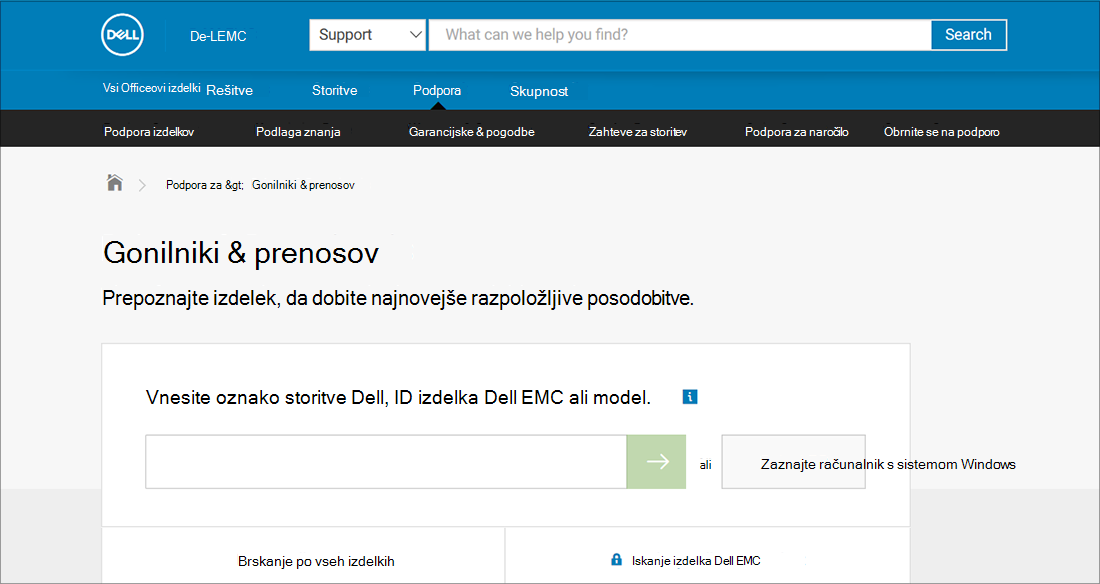Click Obrnite se na podporo
Screen dimensions: 1100x584
(x=941, y=132)
